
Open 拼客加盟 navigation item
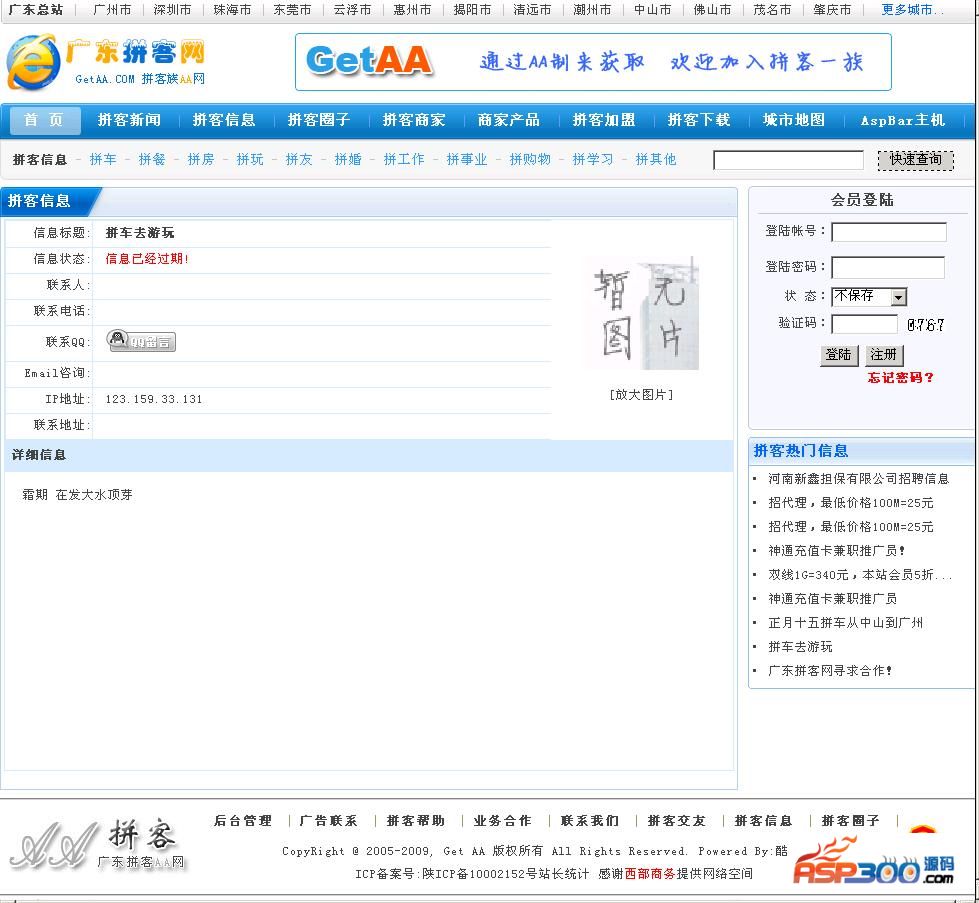click(x=604, y=120)
